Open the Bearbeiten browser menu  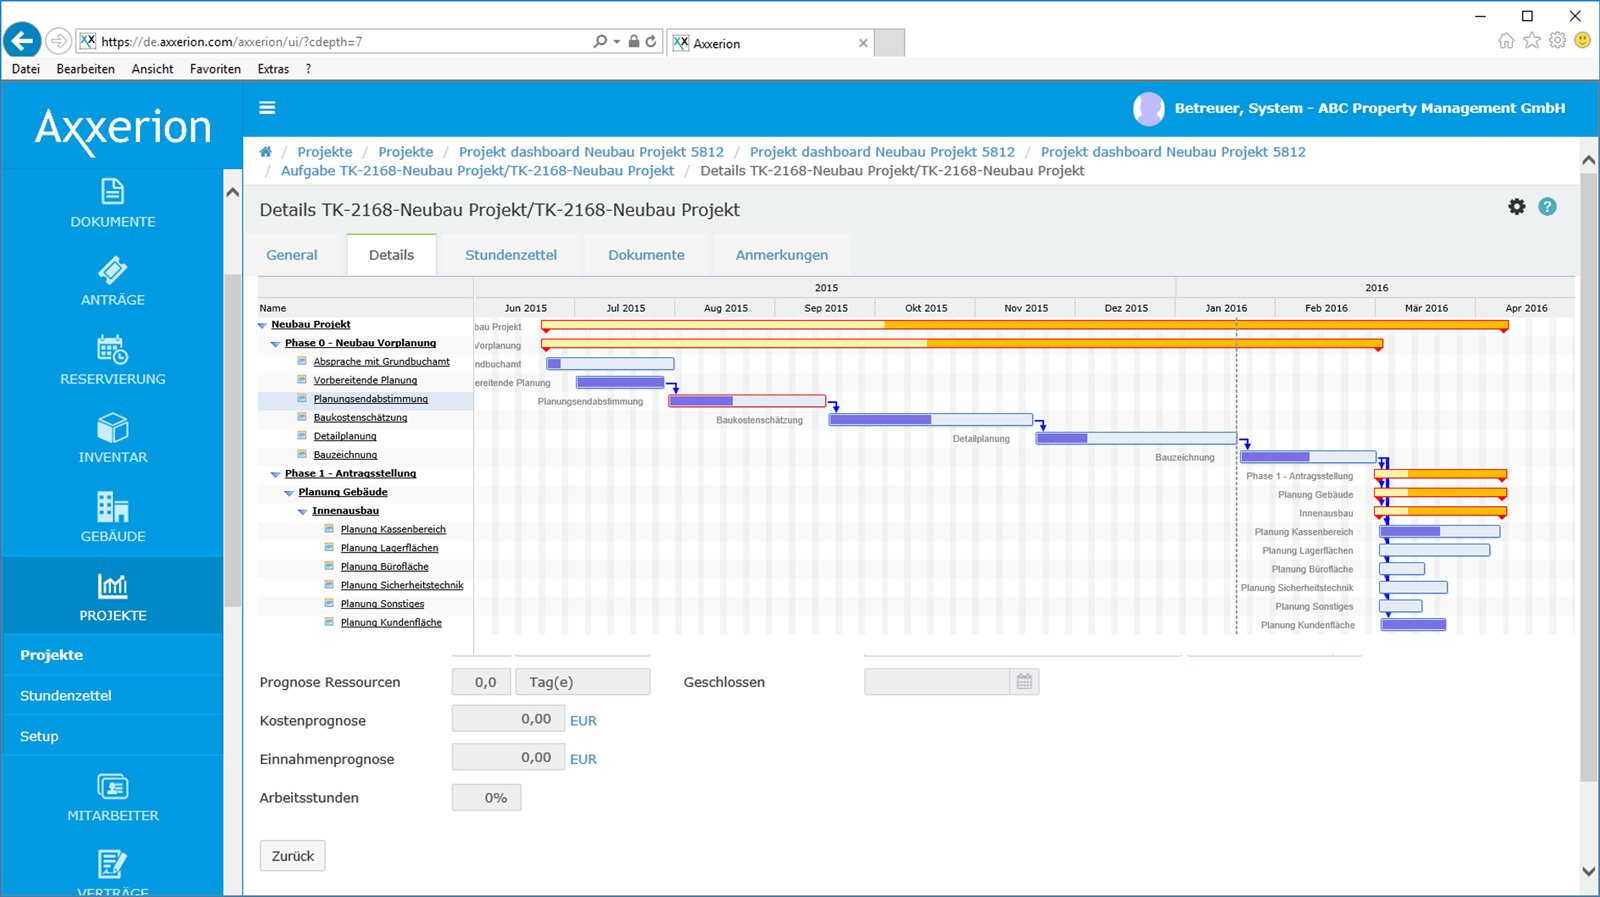coord(85,69)
